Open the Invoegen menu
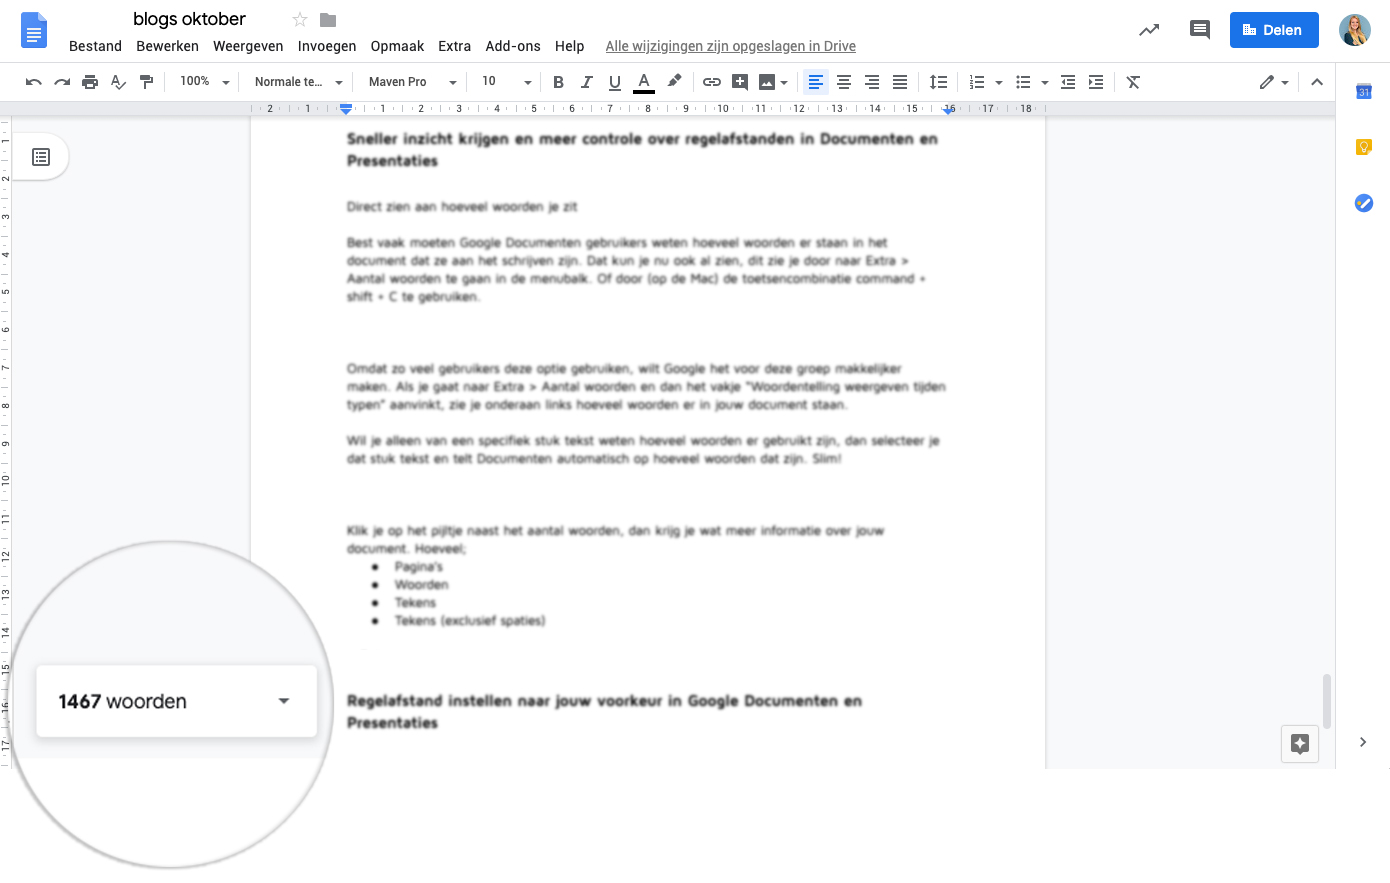1390x883 pixels. (327, 46)
